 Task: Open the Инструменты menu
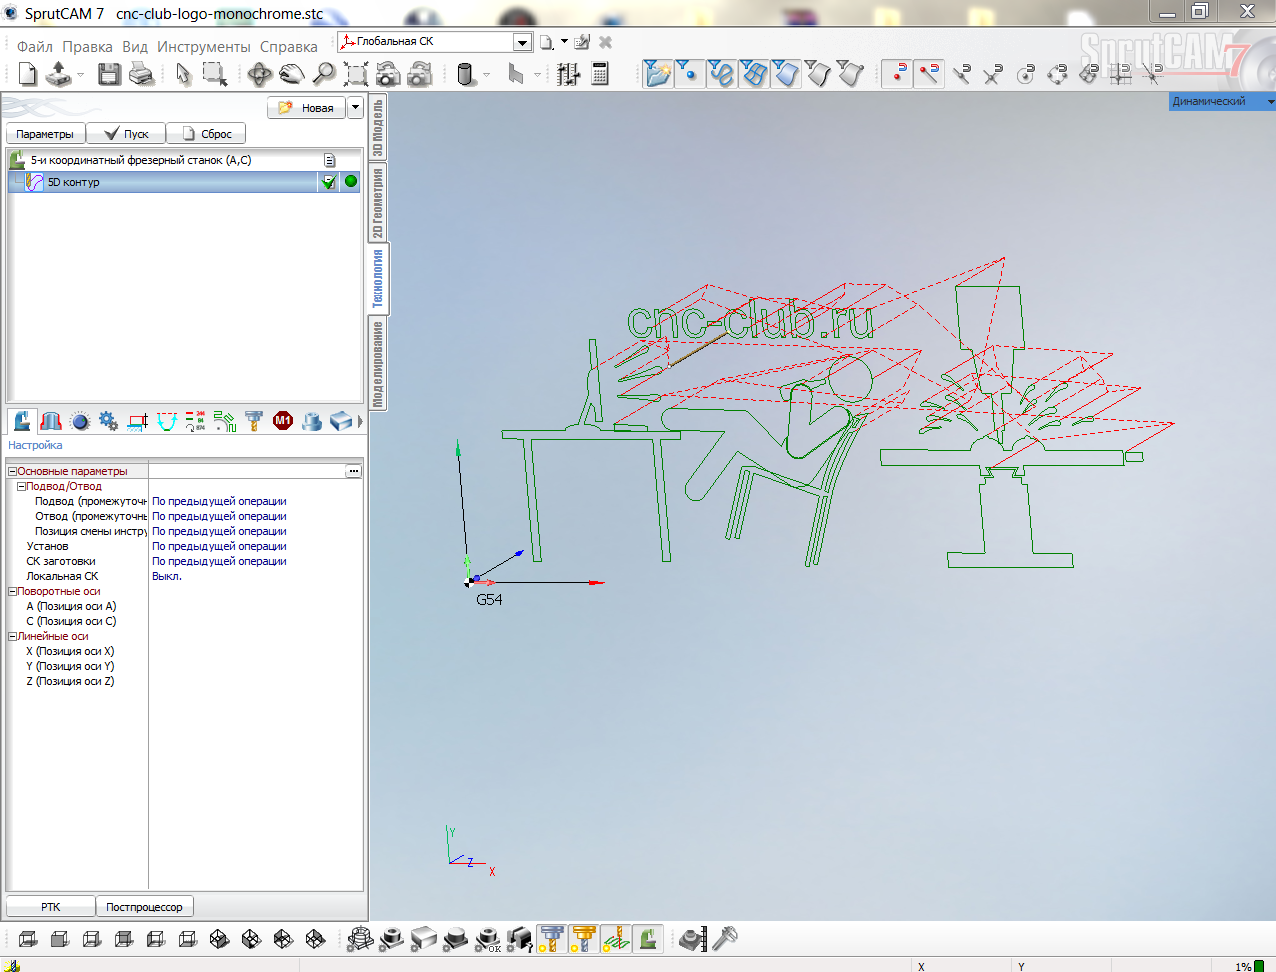click(x=204, y=47)
